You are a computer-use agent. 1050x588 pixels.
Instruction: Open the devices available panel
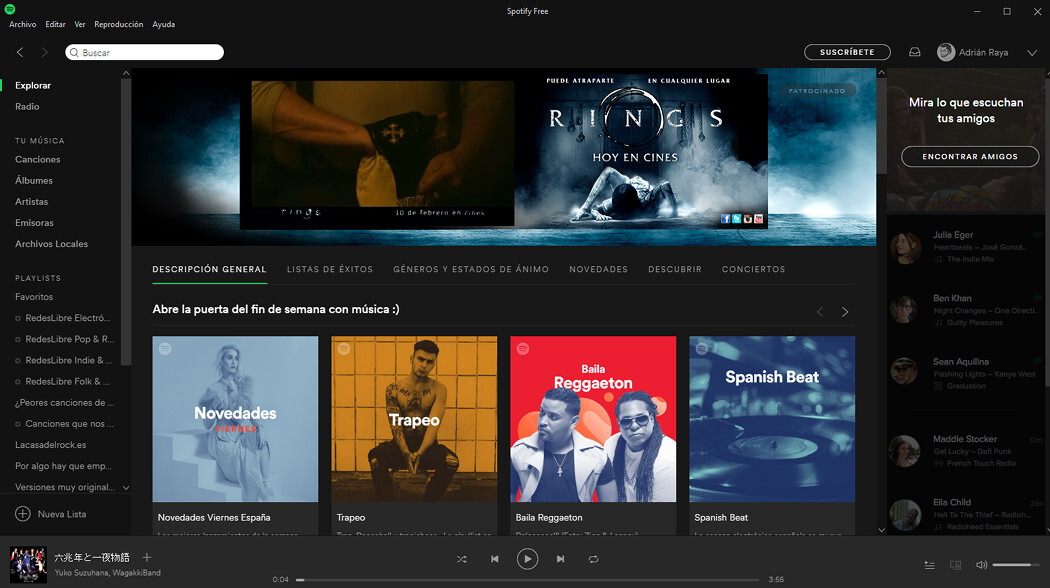(x=955, y=565)
